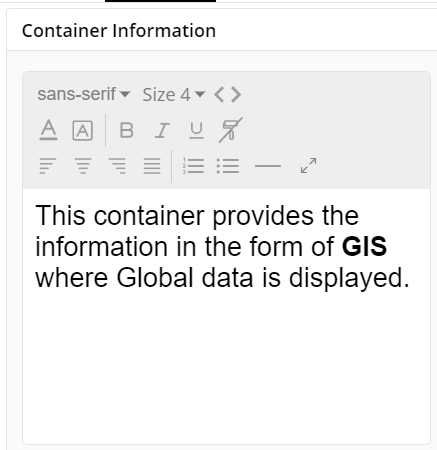Expand editor to fullscreen
Image resolution: width=437 pixels, height=450 pixels.
pyautogui.click(x=308, y=166)
